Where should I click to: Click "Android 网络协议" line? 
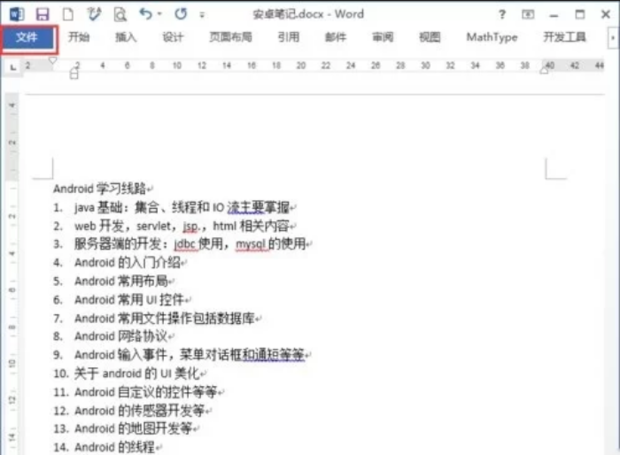(x=122, y=336)
